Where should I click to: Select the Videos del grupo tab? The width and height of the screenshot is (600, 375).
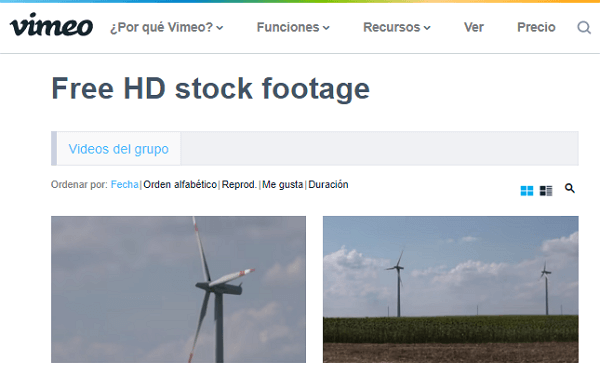119,149
